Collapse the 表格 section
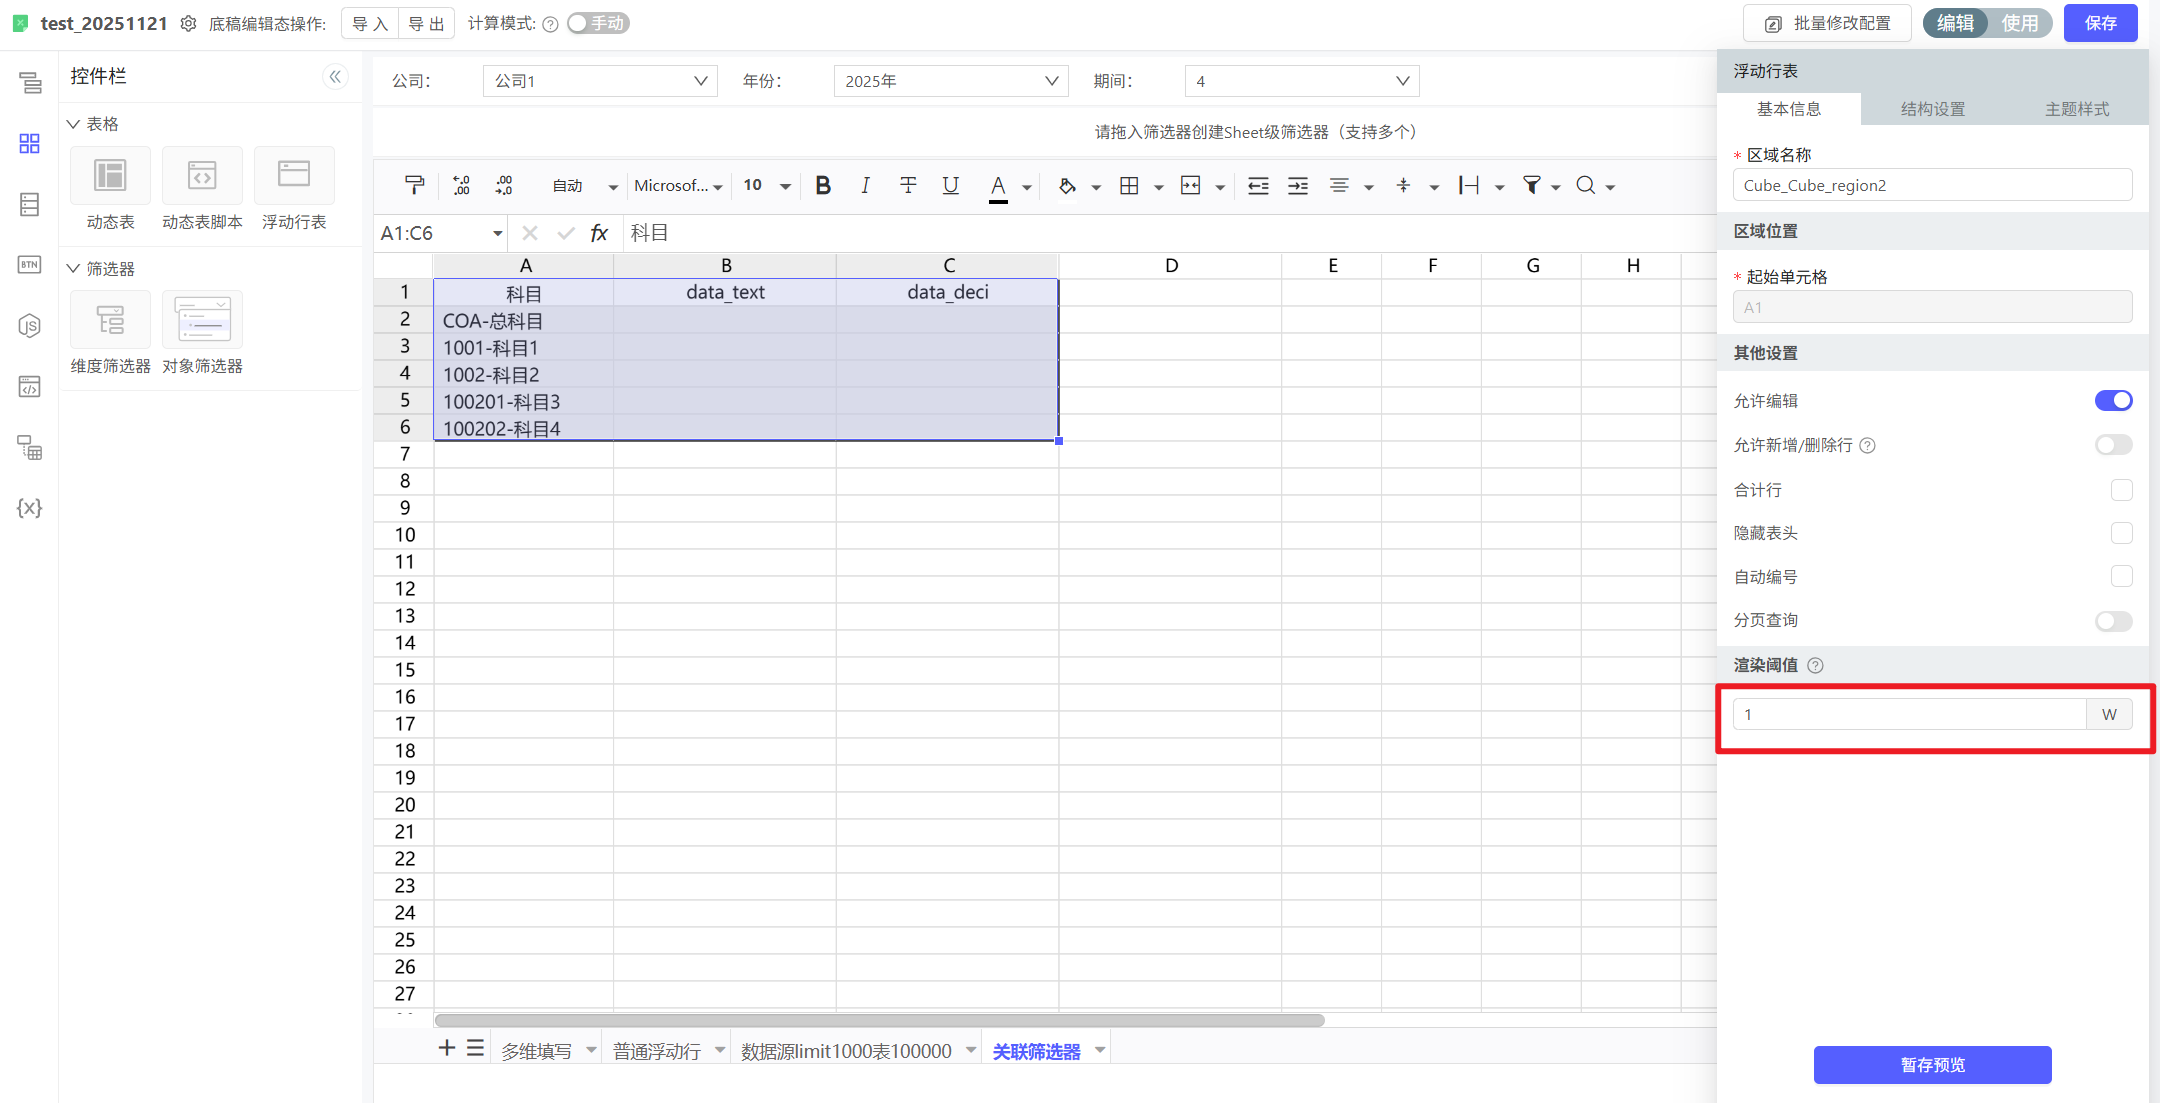Image resolution: width=2160 pixels, height=1103 pixels. 73,124
